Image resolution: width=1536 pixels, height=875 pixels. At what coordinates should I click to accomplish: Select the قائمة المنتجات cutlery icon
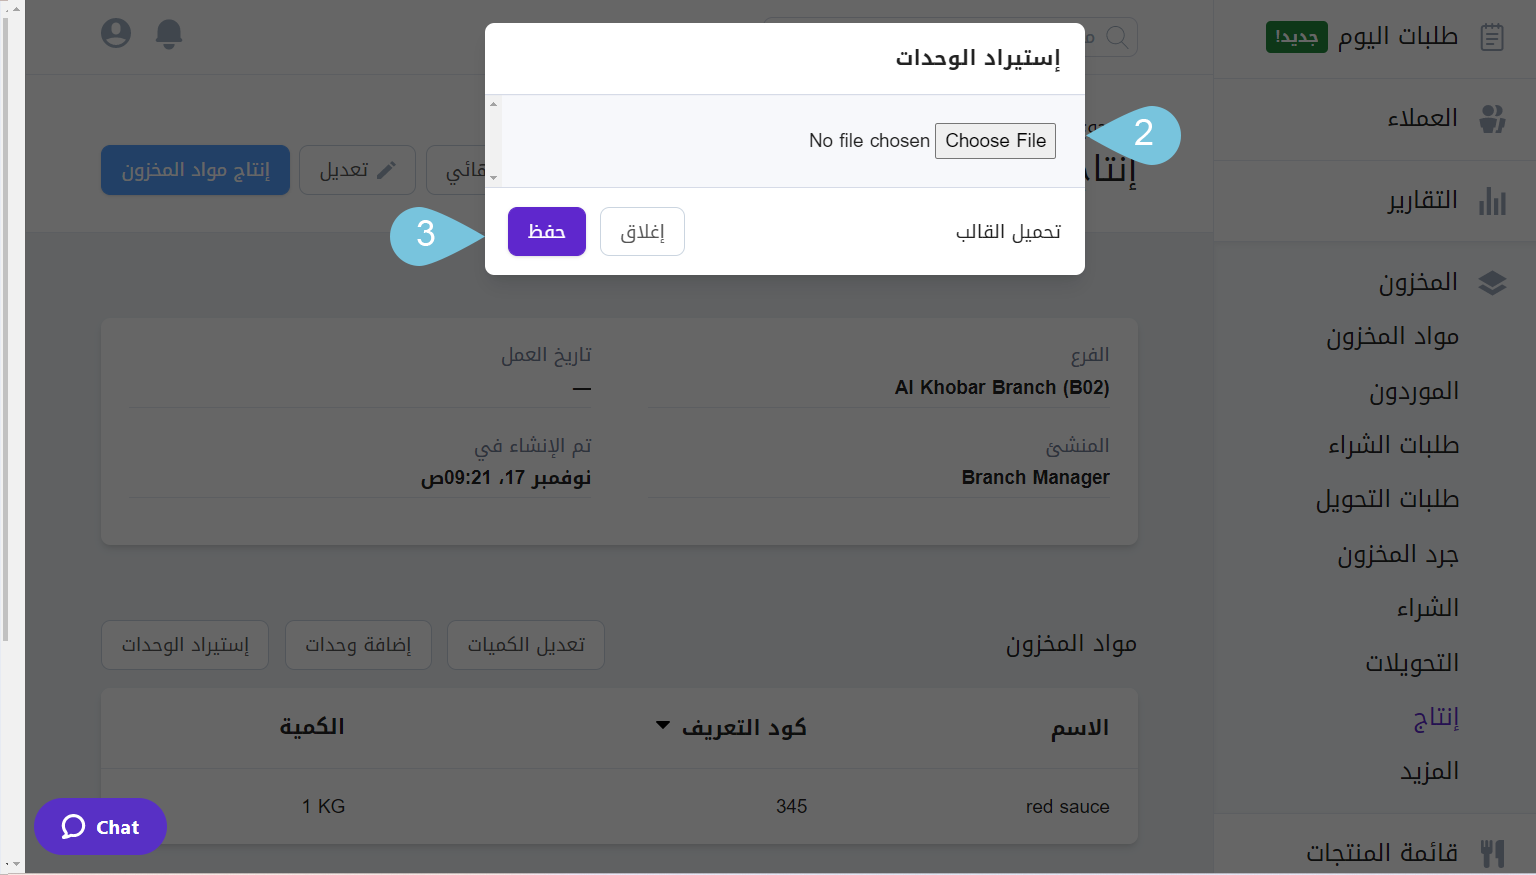pos(1494,851)
